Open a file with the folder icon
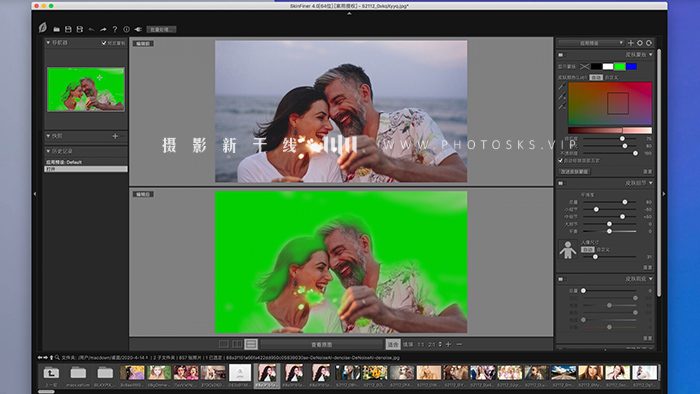700x394 pixels. click(x=57, y=29)
